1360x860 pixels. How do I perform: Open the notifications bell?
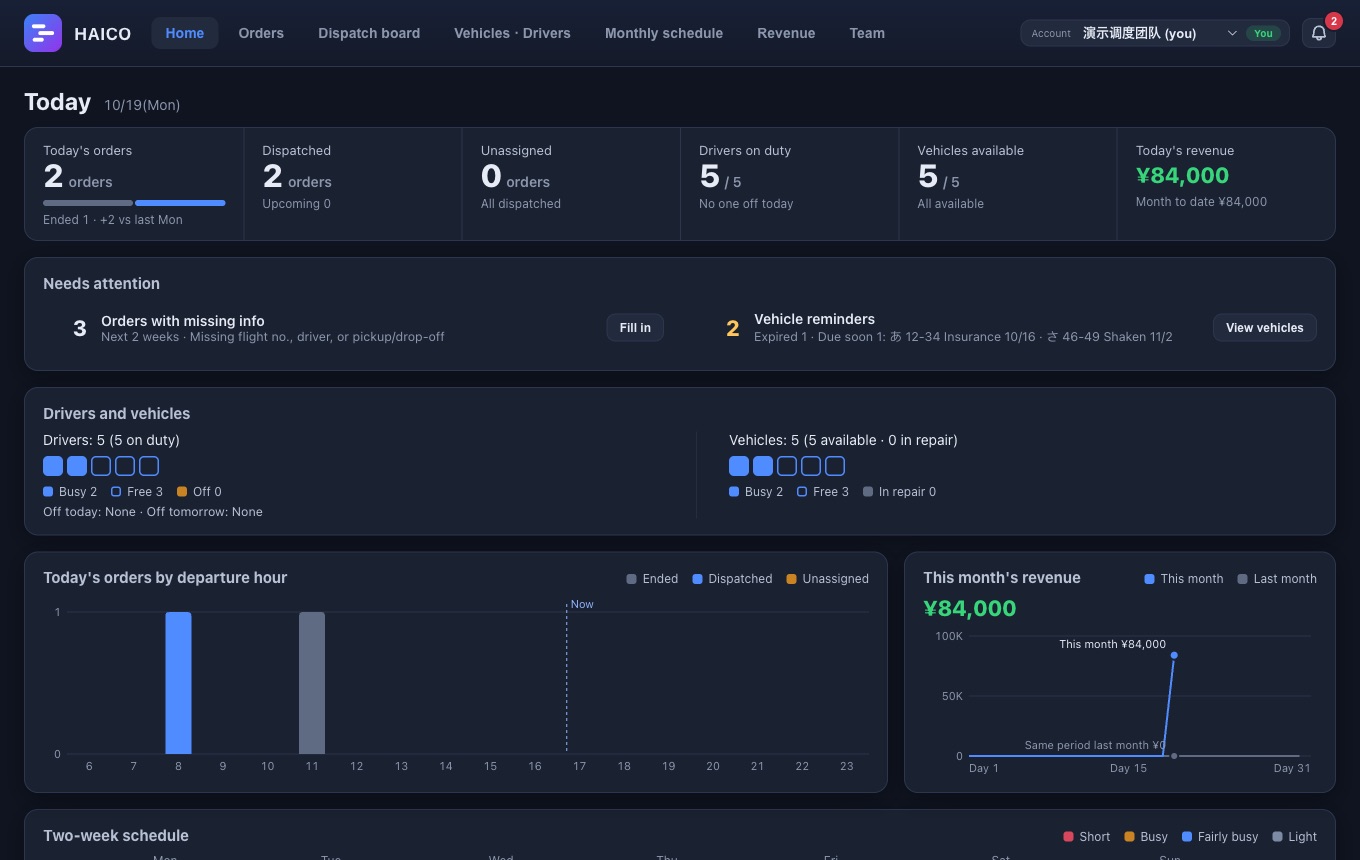1319,33
